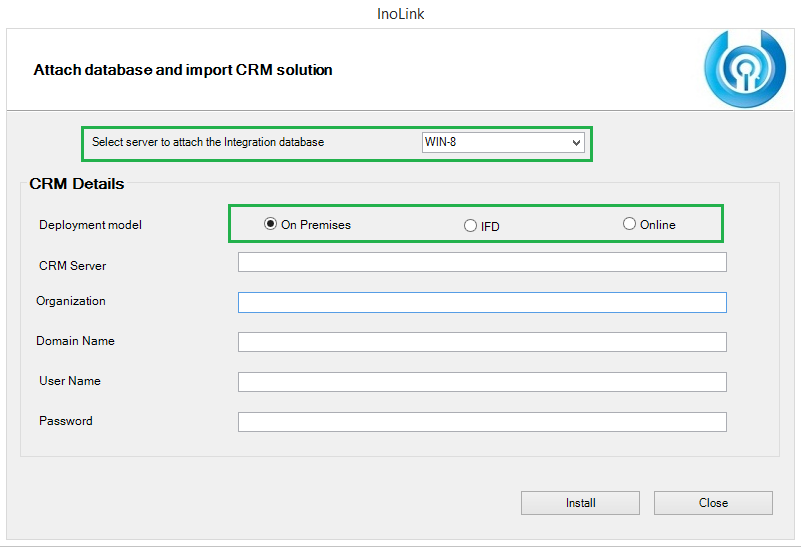
Task: Click the 'Attach database and import CRM solution' heading
Action: click(183, 69)
